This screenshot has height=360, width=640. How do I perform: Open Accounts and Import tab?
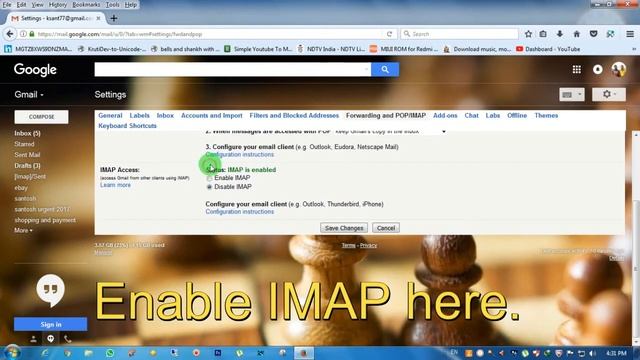(212, 116)
